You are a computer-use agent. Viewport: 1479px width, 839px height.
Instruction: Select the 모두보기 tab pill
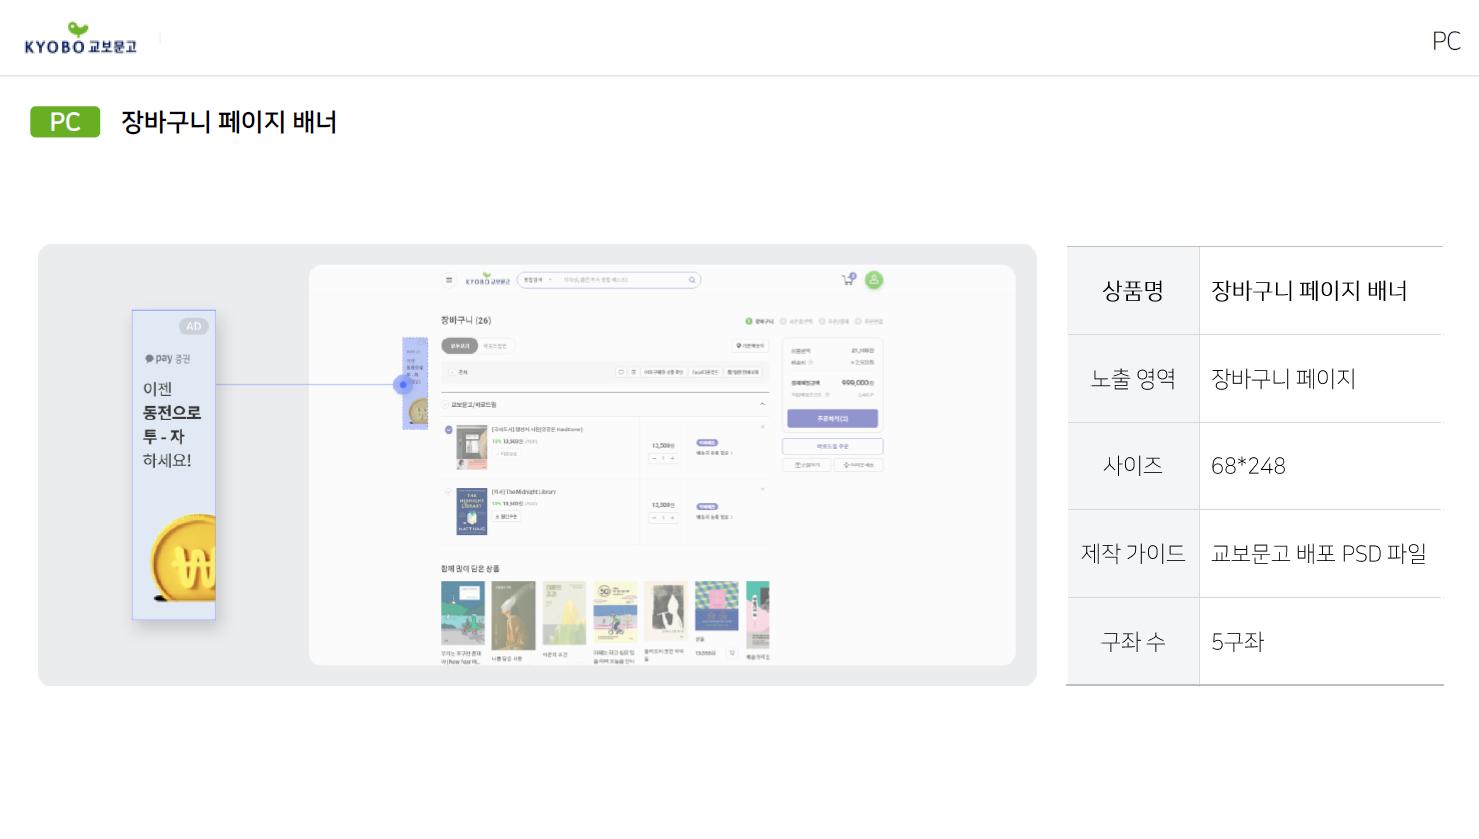pyautogui.click(x=460, y=346)
